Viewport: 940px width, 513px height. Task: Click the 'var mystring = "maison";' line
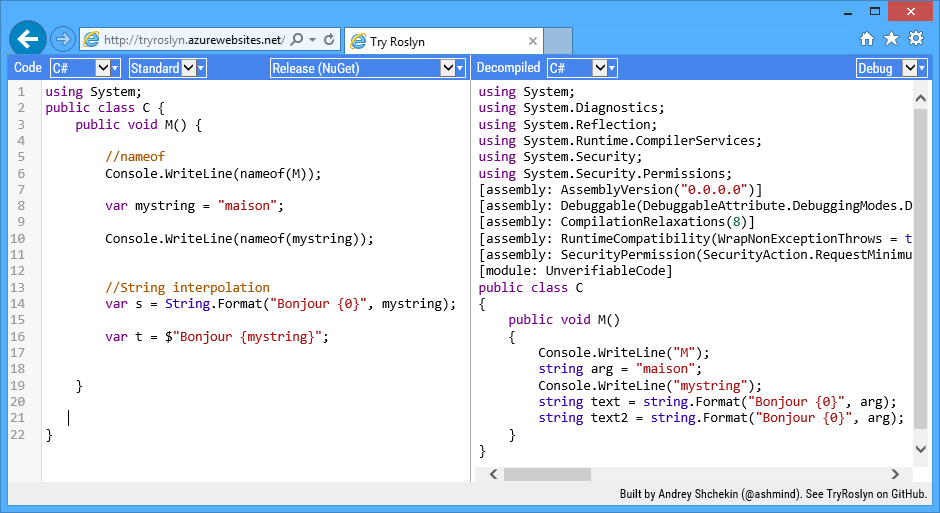coord(194,206)
